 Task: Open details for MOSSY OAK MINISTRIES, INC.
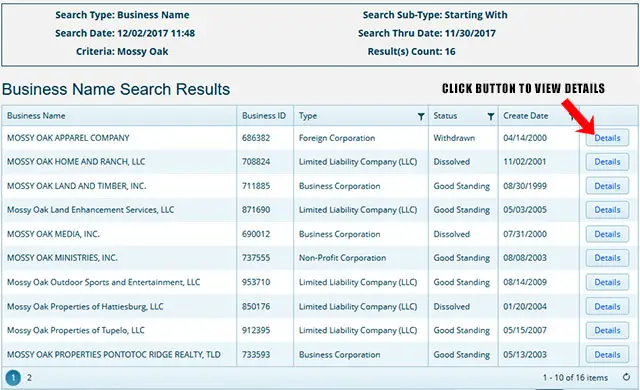coord(607,258)
